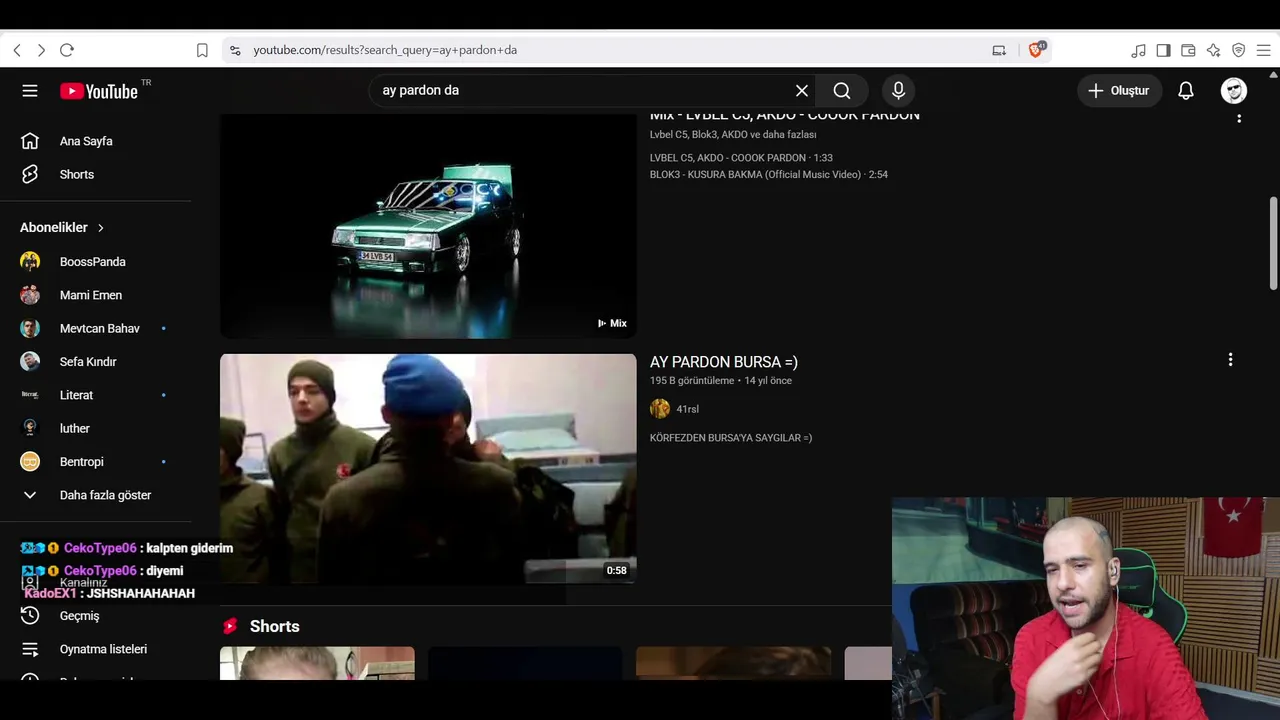Click the magnifying glass search button

point(842,91)
